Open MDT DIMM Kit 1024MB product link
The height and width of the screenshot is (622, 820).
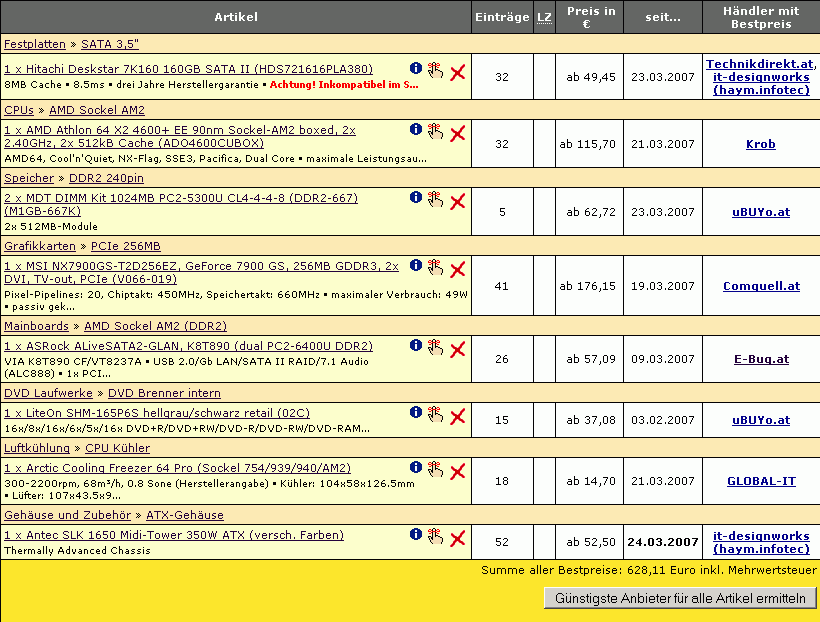pos(181,205)
